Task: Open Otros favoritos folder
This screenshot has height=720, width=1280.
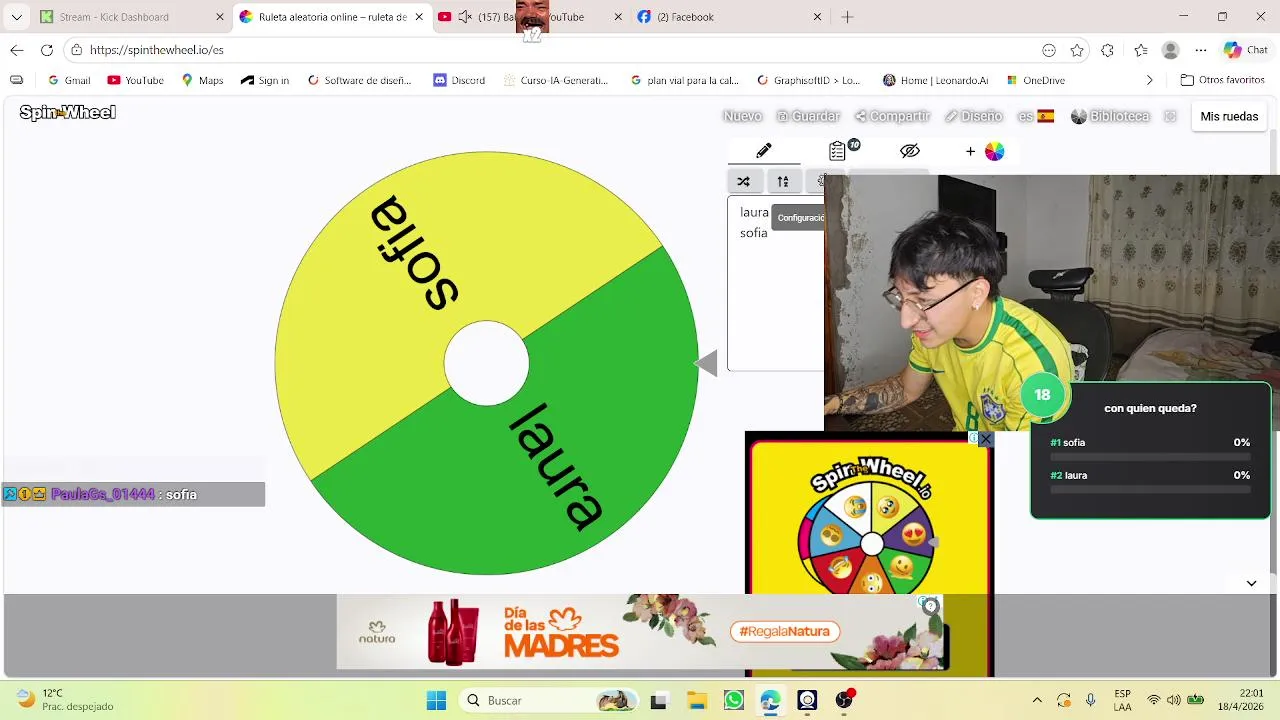Action: [x=1222, y=80]
